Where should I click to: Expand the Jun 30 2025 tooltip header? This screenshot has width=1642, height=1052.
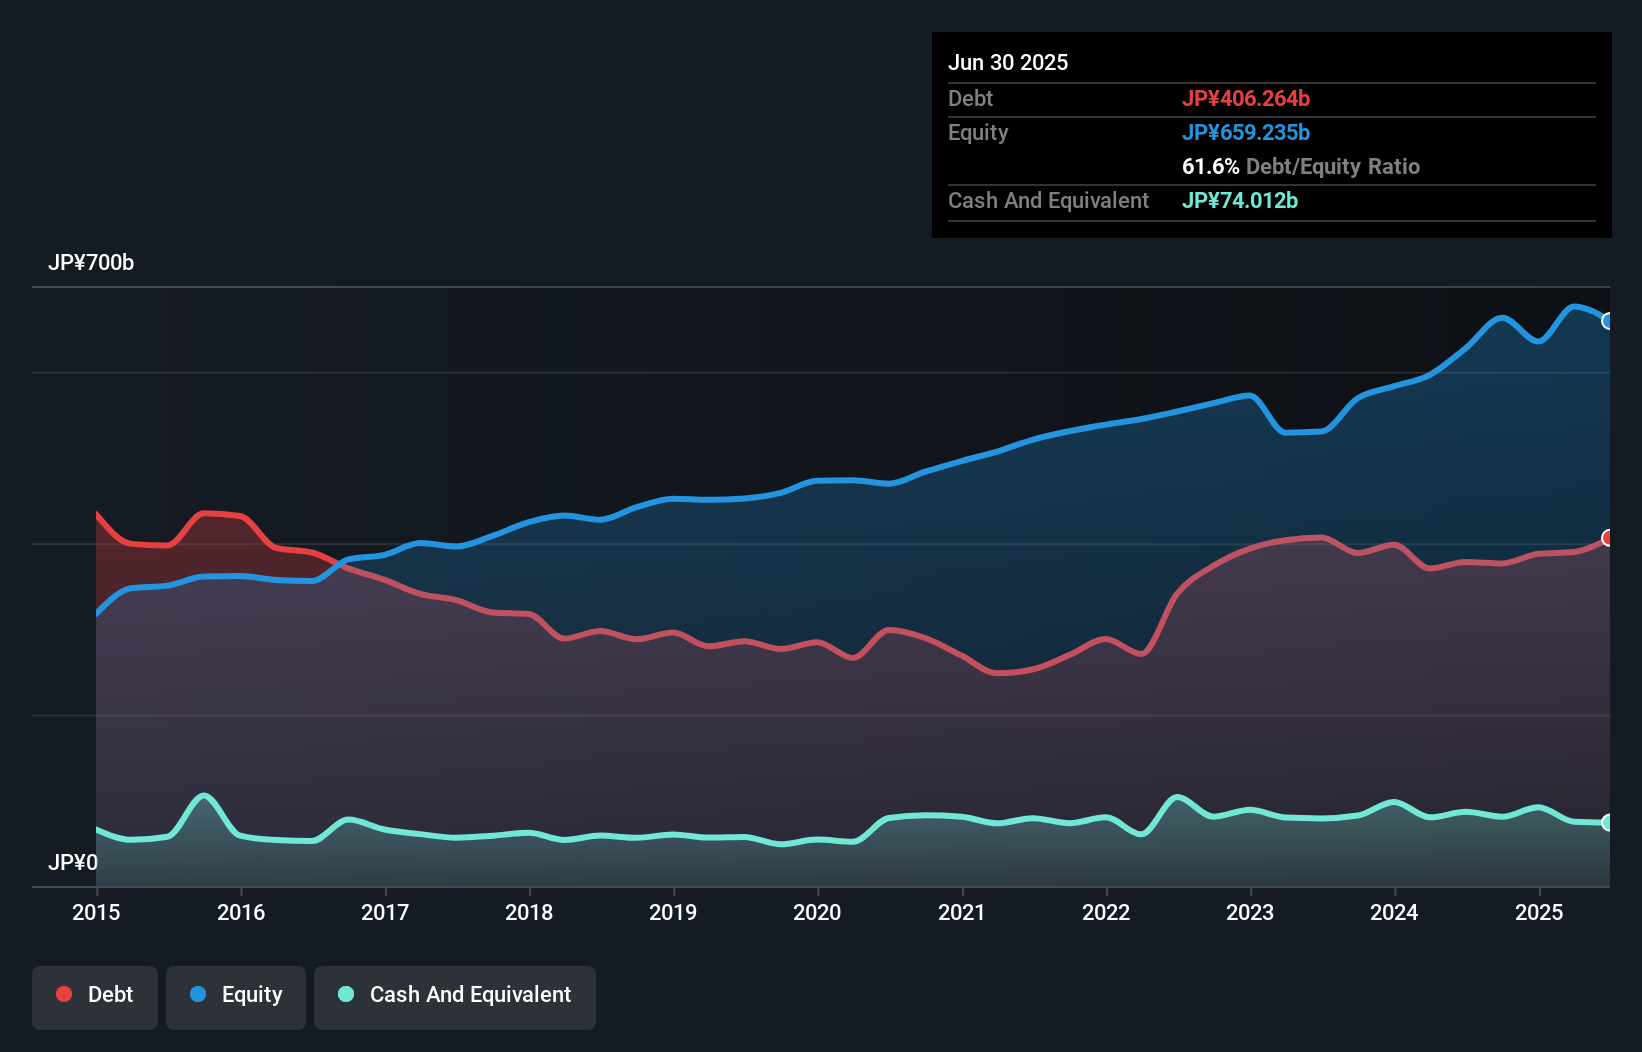click(x=1008, y=62)
